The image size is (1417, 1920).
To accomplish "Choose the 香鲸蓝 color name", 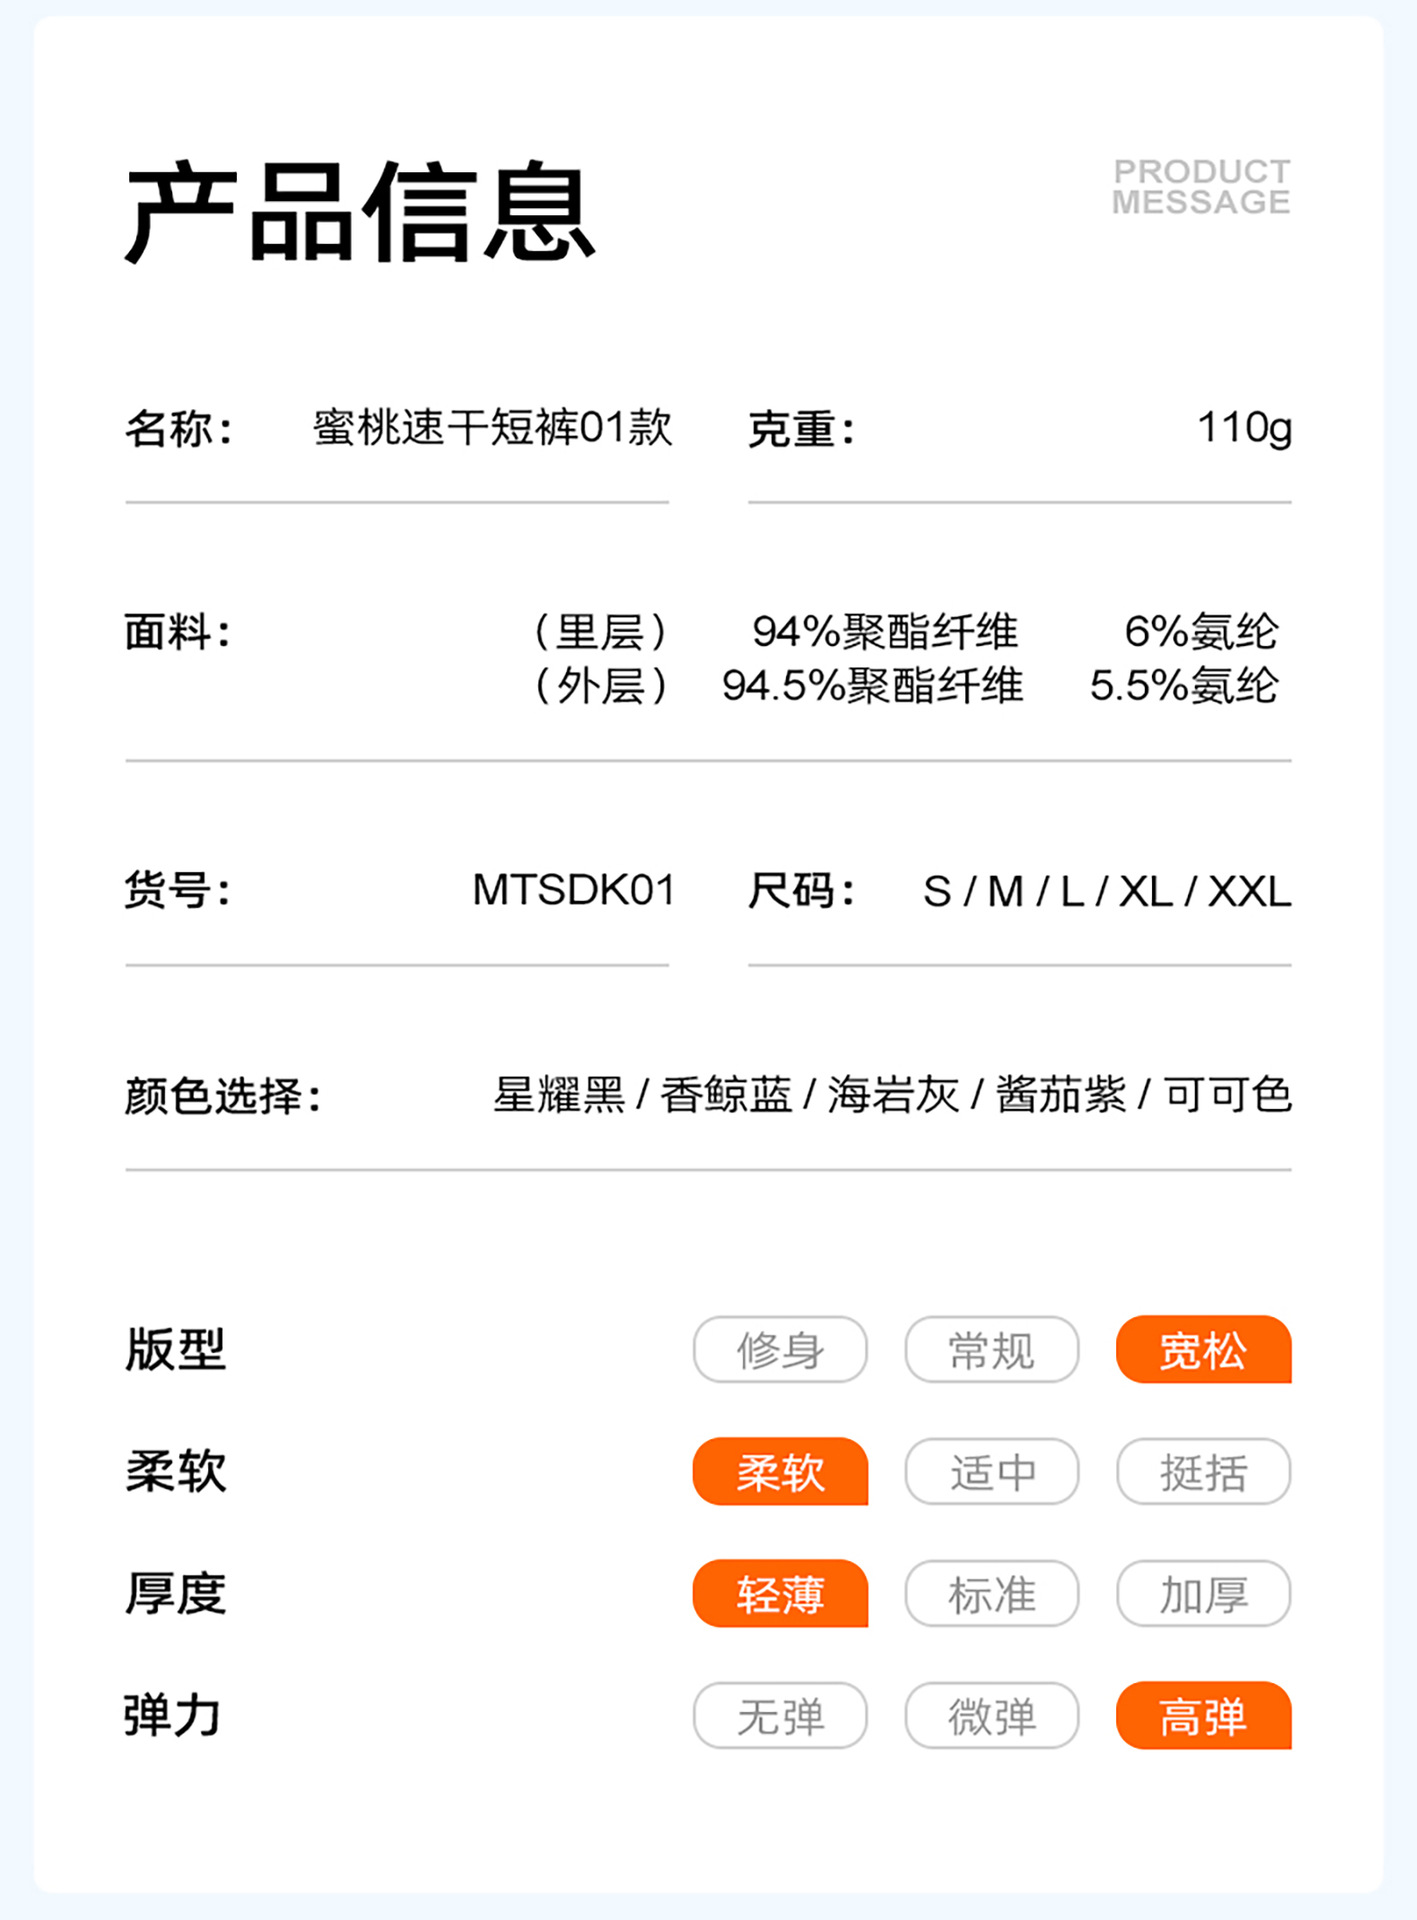I will tap(726, 1095).
